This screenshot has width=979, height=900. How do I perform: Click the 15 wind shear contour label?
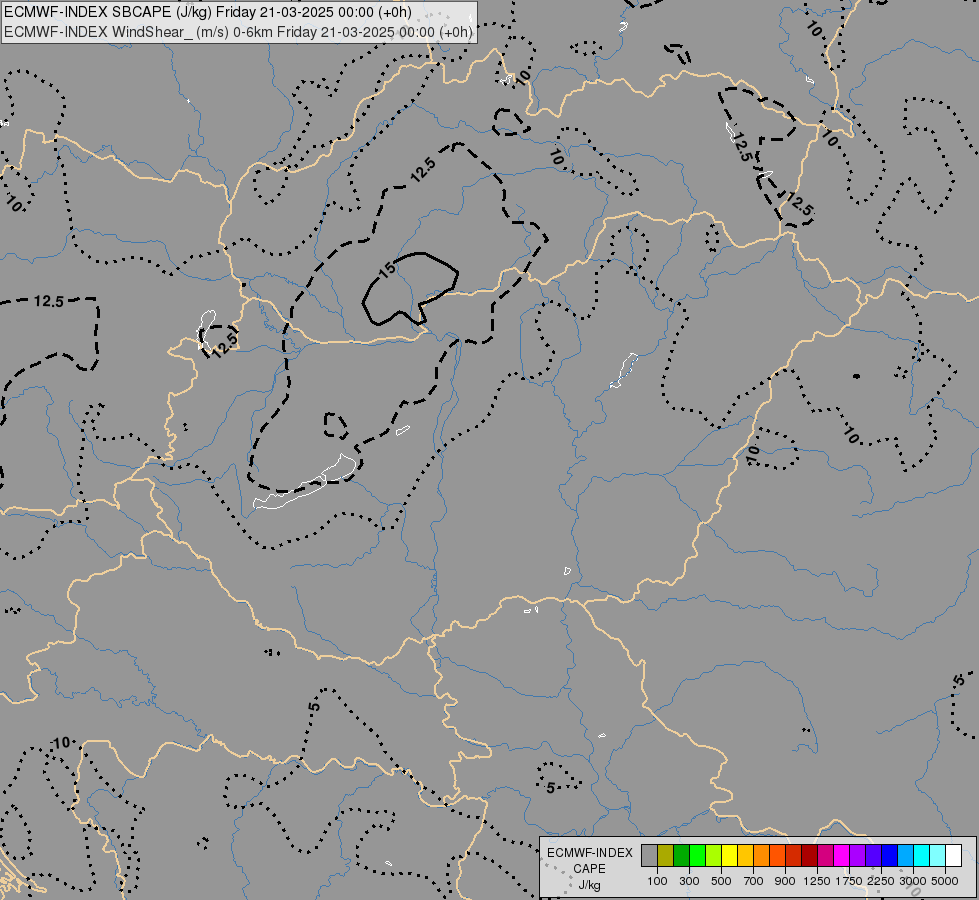tap(386, 270)
